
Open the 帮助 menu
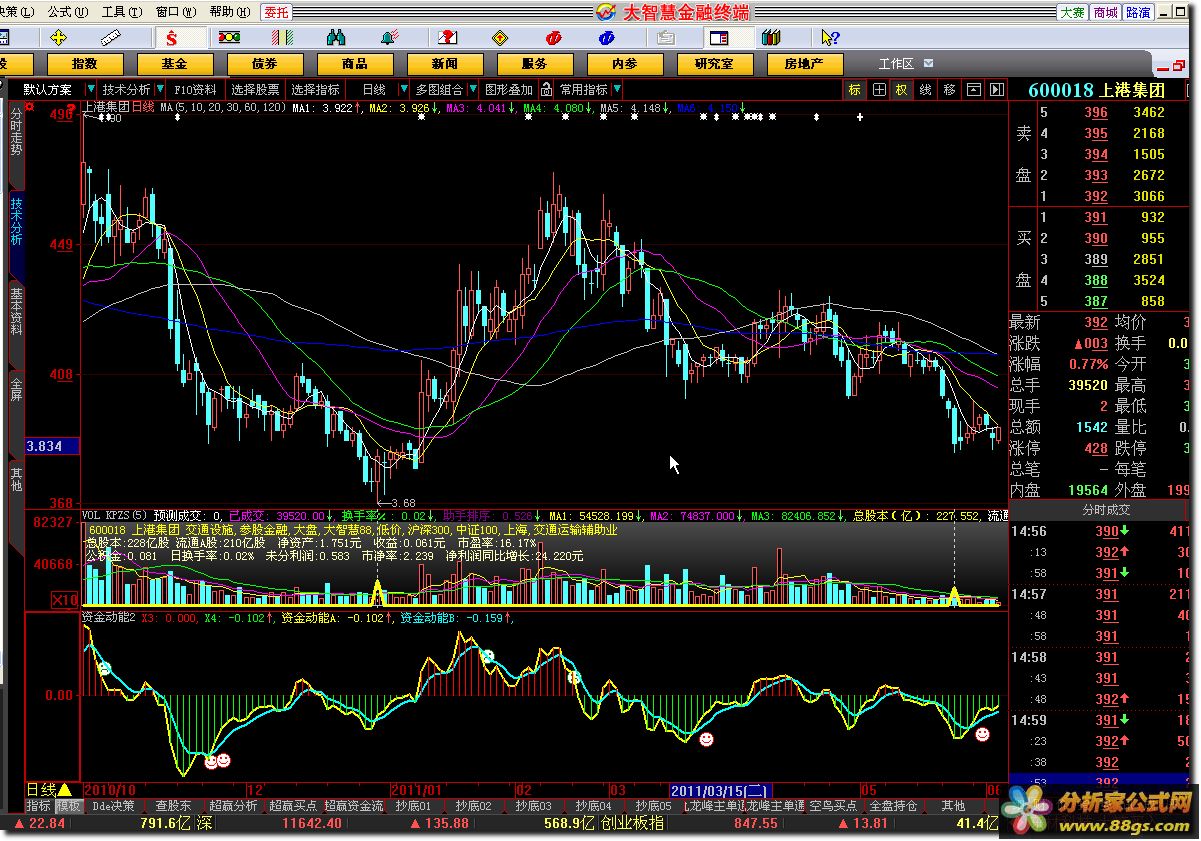click(228, 12)
